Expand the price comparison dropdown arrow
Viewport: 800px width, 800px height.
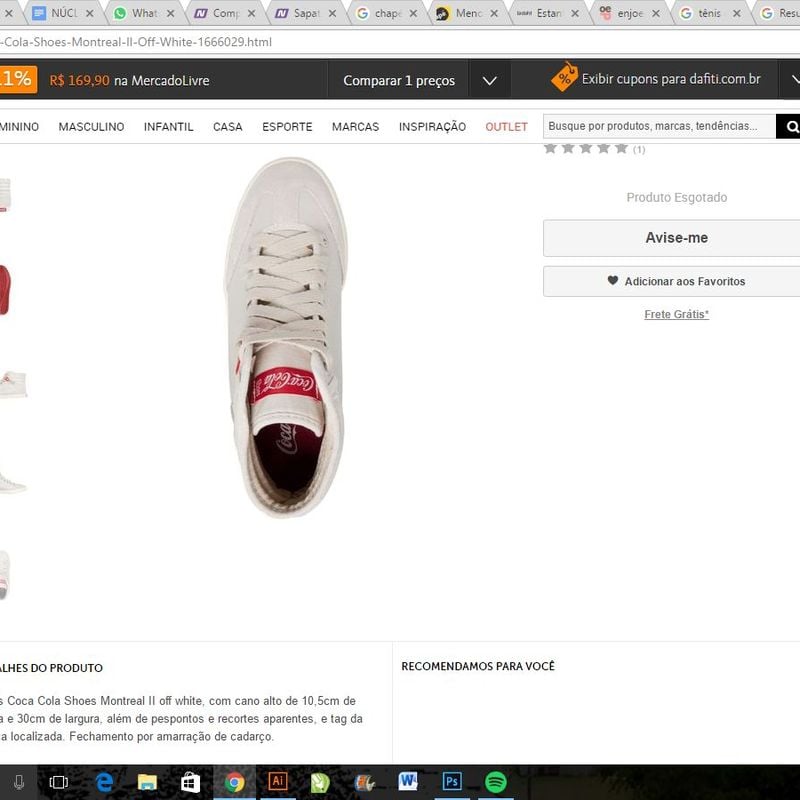pyautogui.click(x=489, y=80)
